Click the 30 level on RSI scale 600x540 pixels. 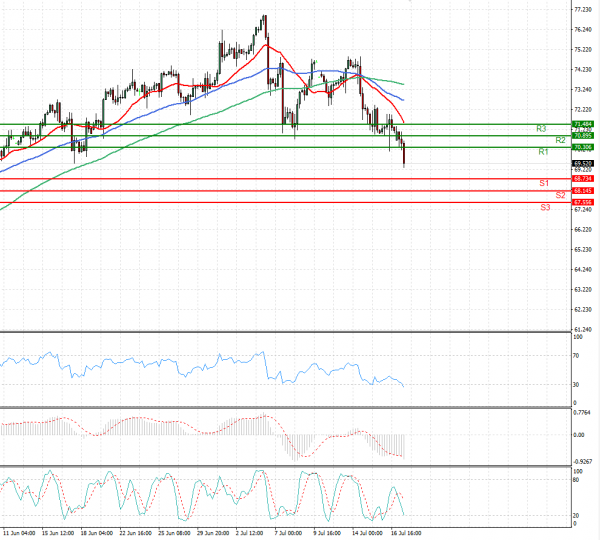point(576,385)
